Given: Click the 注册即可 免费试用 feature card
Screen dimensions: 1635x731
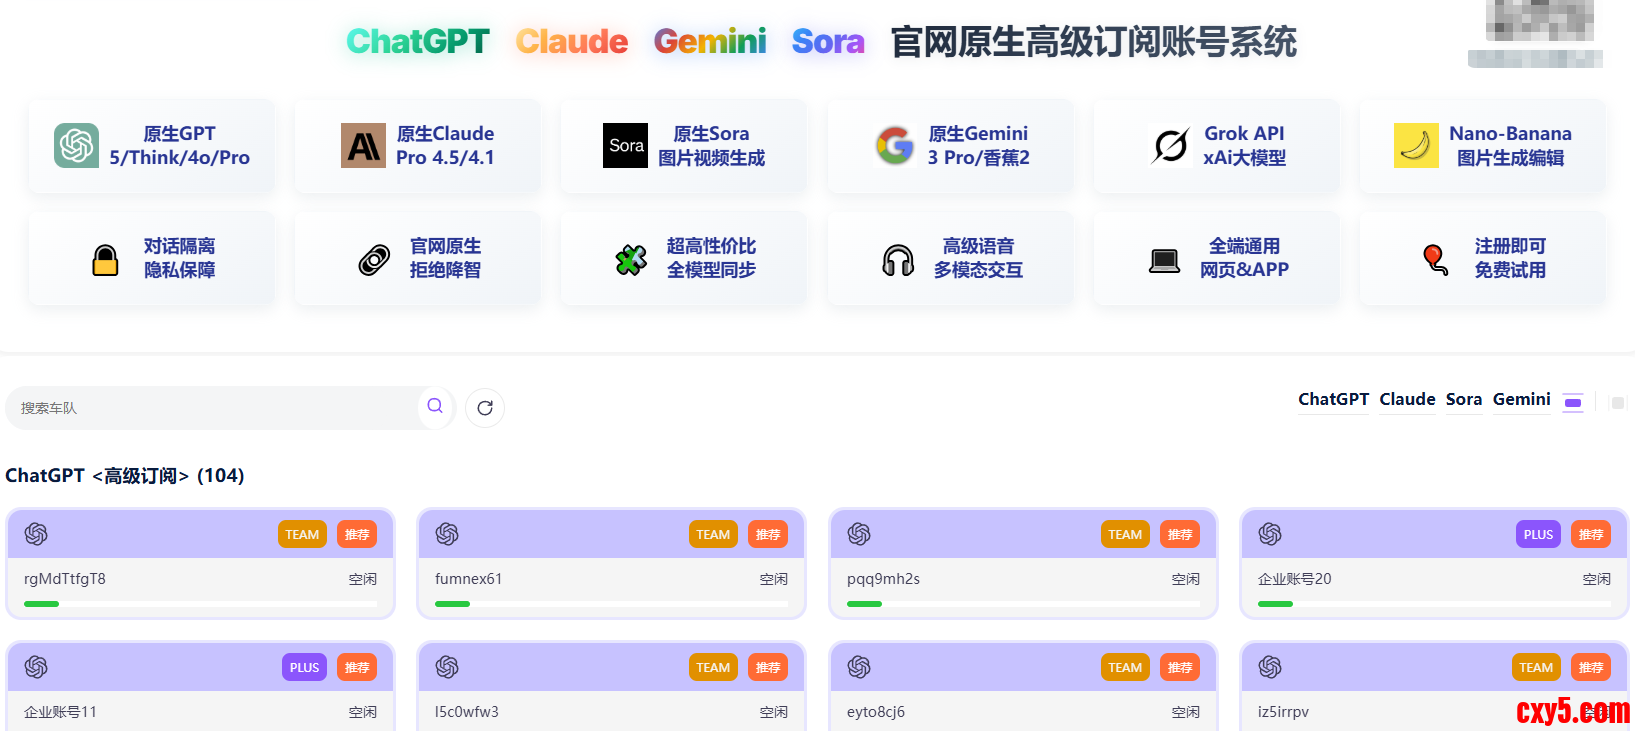Looking at the screenshot, I should pyautogui.click(x=1482, y=259).
